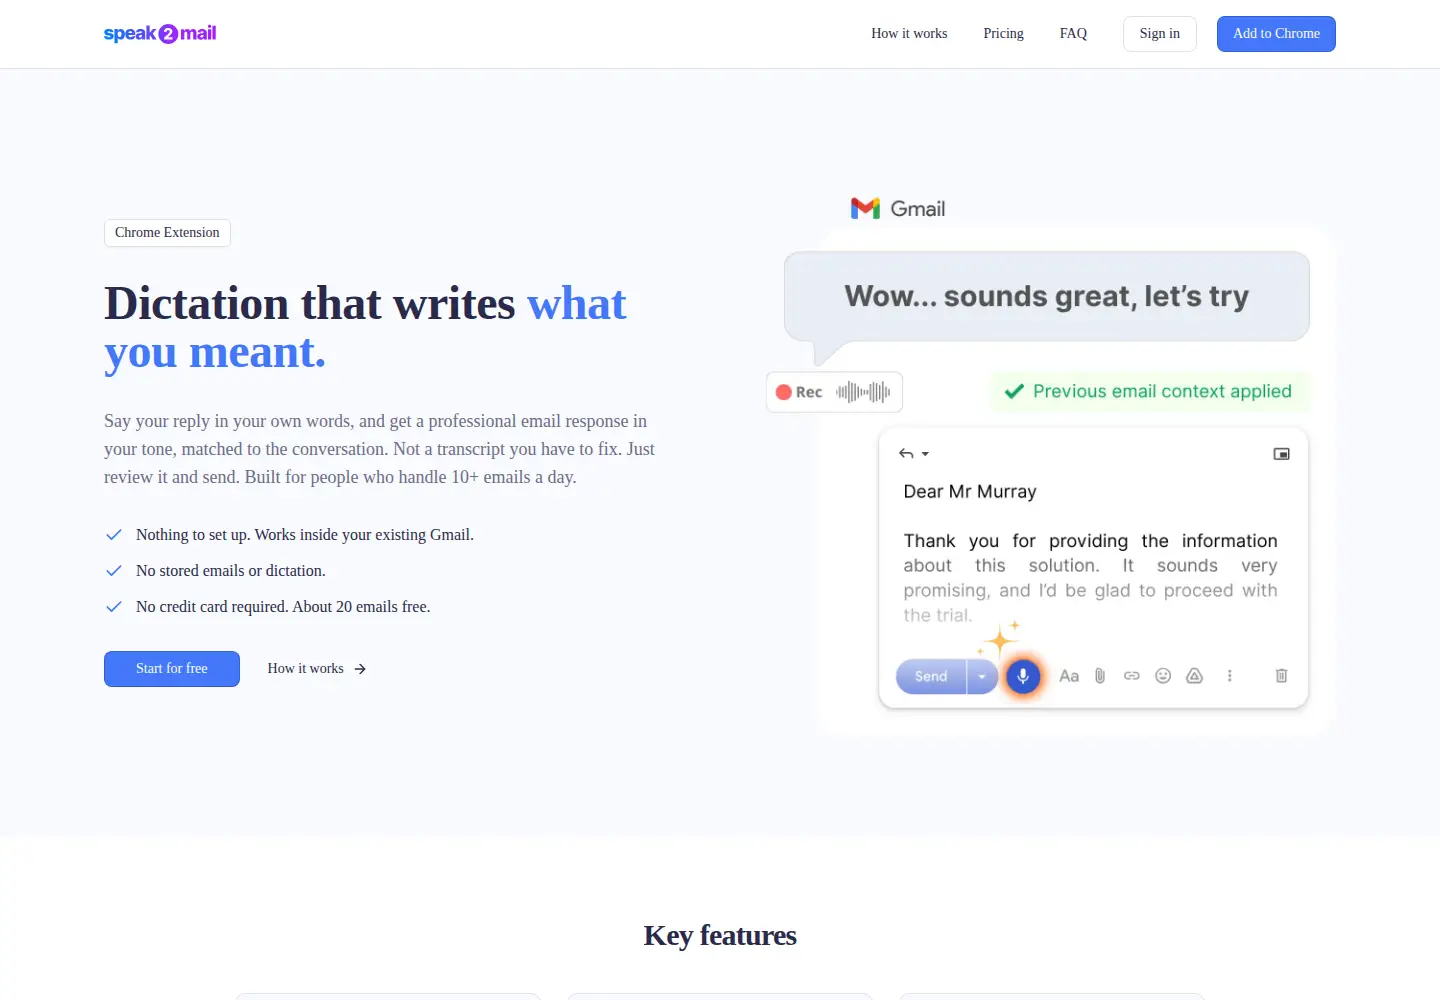Image resolution: width=1440 pixels, height=1000 pixels.
Task: Click the speak2mail logo
Action: (x=160, y=33)
